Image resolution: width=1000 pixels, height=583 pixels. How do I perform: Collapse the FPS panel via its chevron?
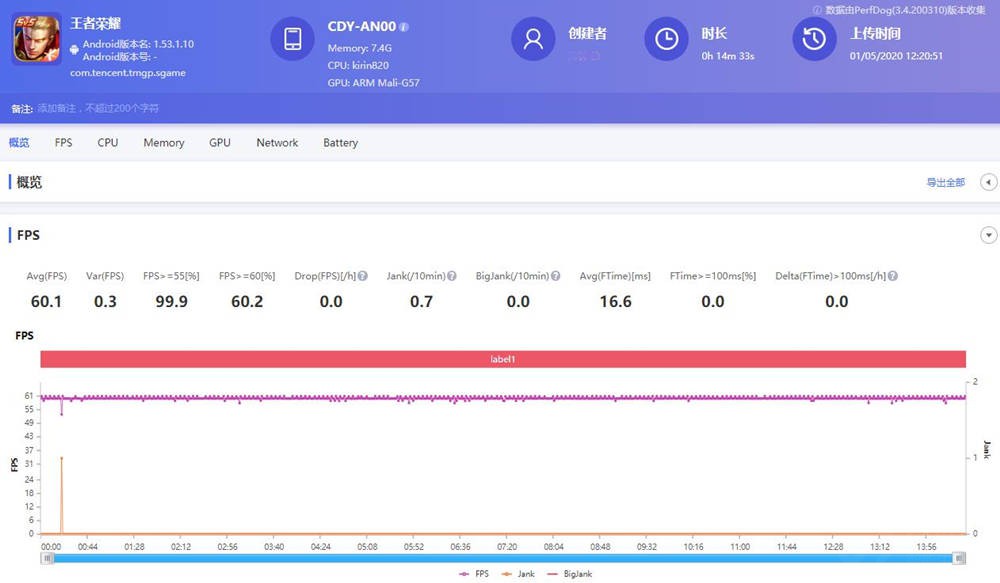(x=988, y=234)
